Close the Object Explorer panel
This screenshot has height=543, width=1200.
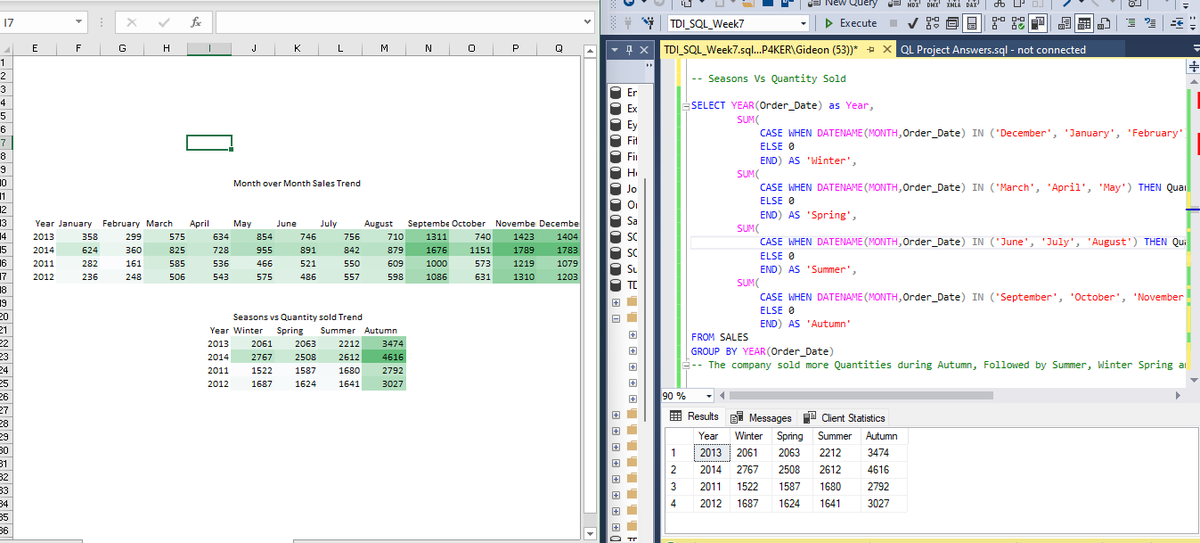[x=644, y=50]
